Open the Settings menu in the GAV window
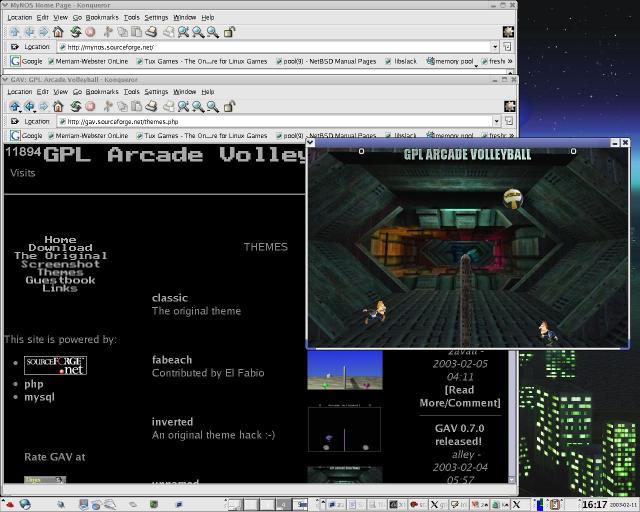The width and height of the screenshot is (640, 512). (x=156, y=92)
